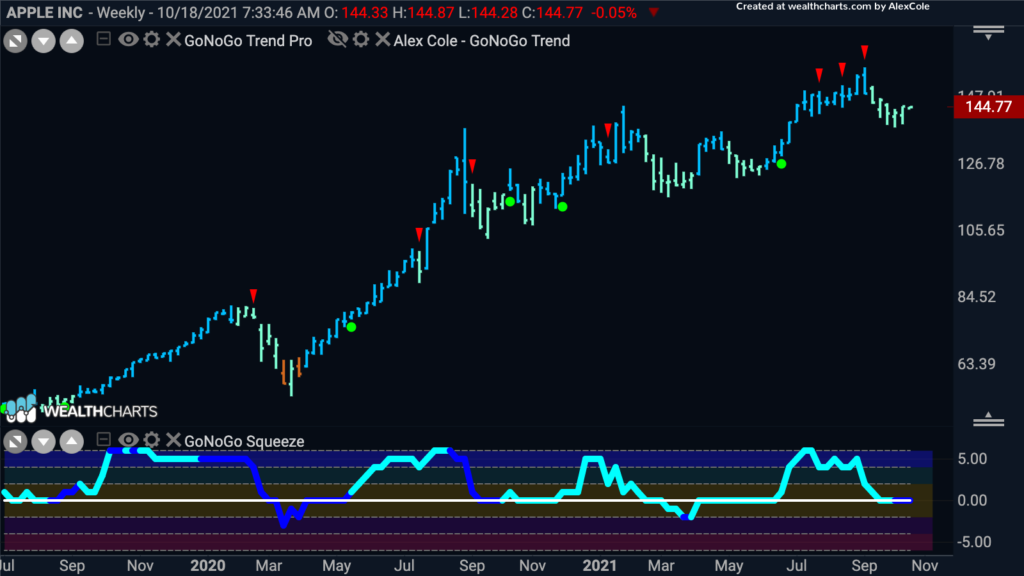Click the 126.78 price axis label

point(981,163)
